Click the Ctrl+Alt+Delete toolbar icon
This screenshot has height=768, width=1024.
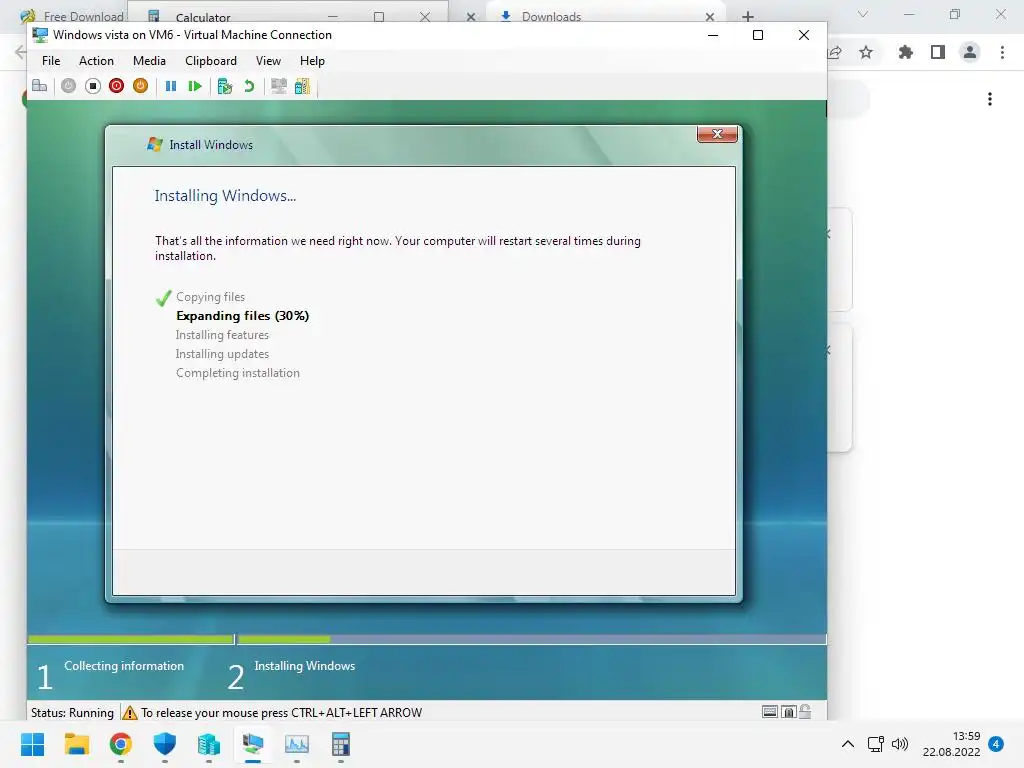click(x=39, y=86)
